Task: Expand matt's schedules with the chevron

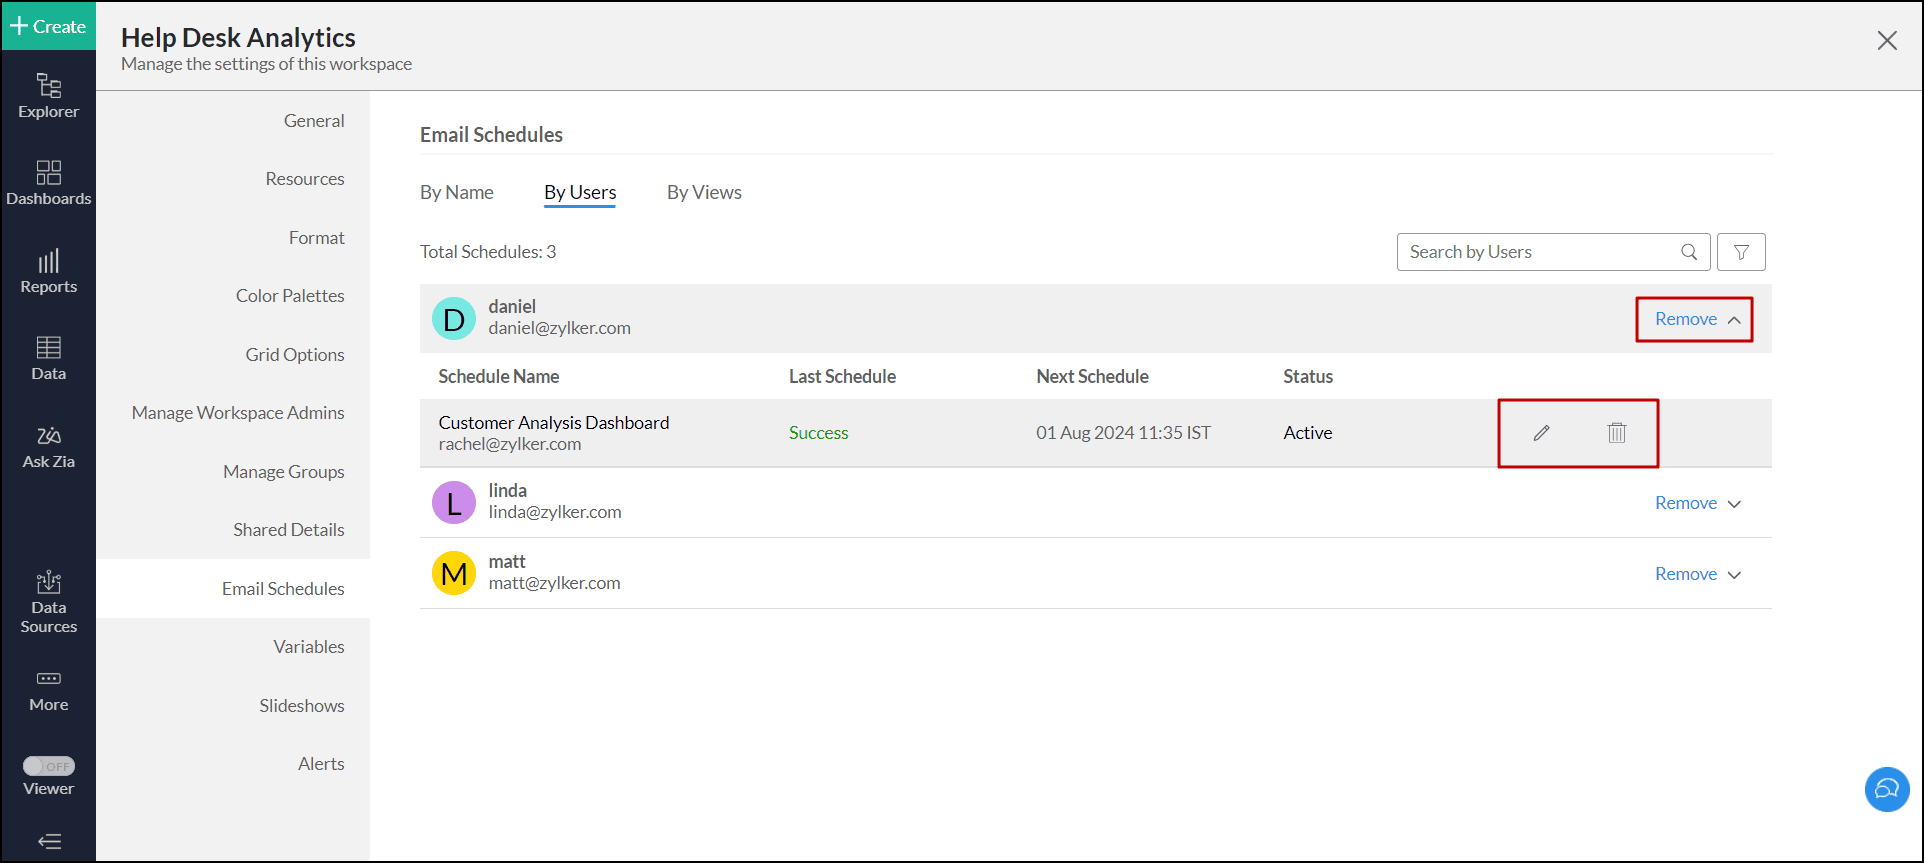Action: point(1734,575)
